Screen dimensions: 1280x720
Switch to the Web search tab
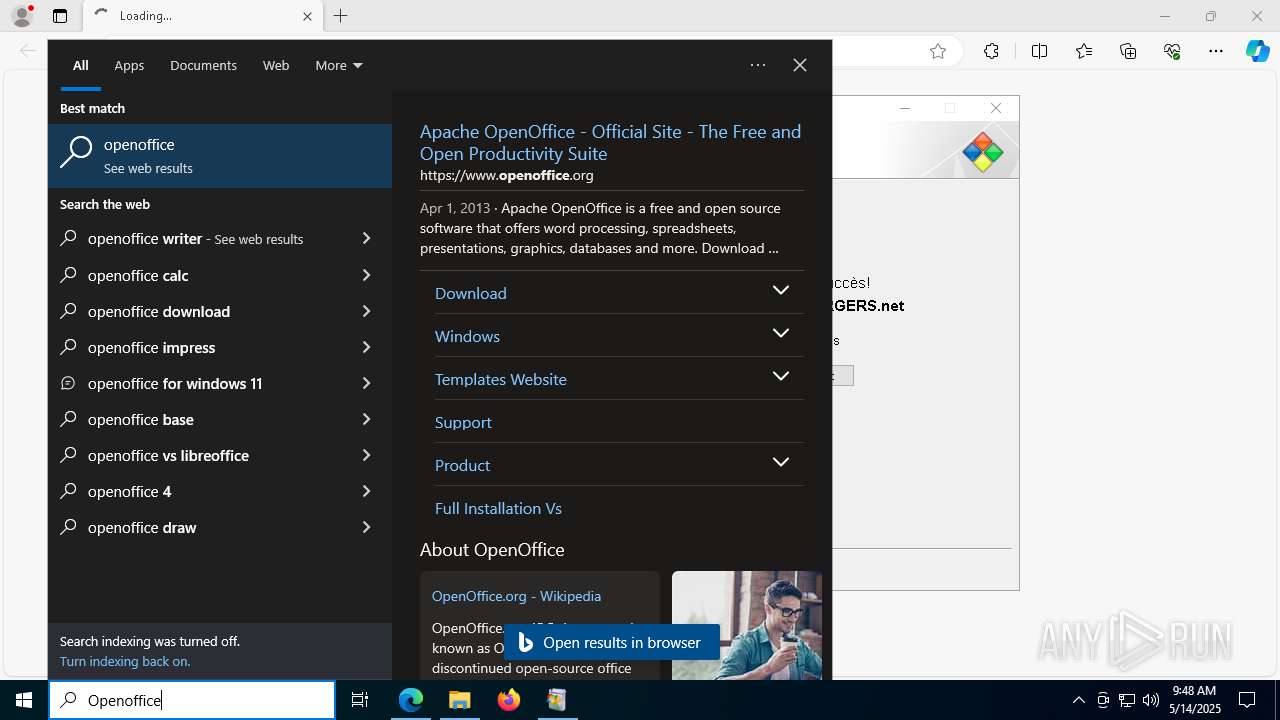[276, 65]
